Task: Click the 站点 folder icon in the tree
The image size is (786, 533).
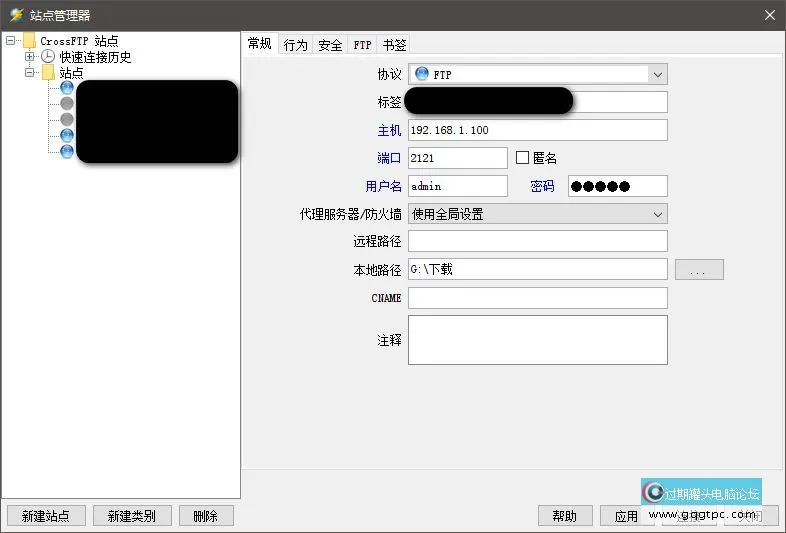Action: coord(48,73)
